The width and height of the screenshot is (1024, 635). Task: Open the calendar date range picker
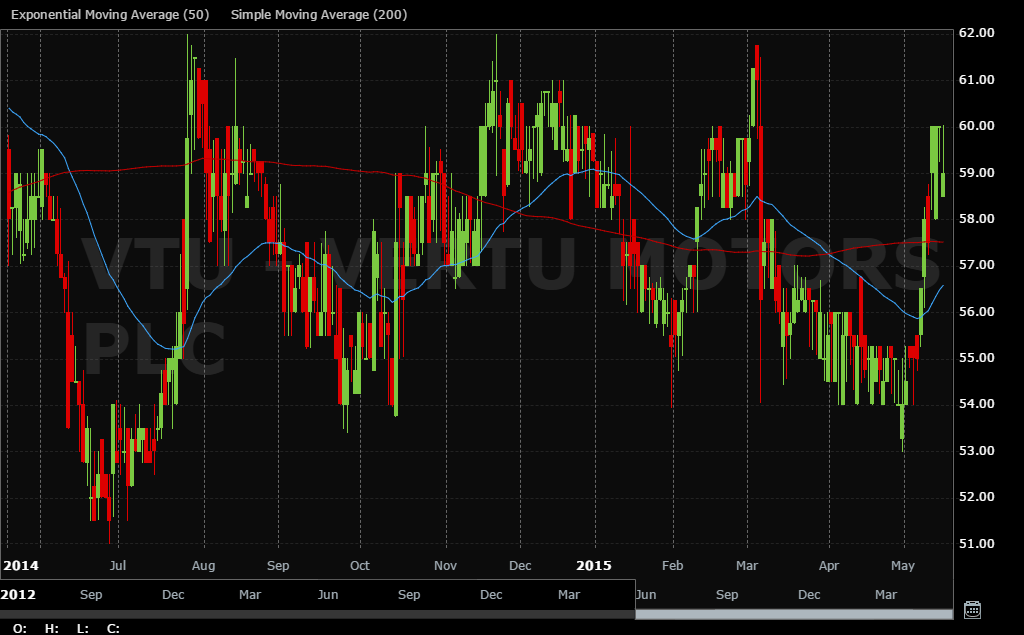(x=971, y=609)
